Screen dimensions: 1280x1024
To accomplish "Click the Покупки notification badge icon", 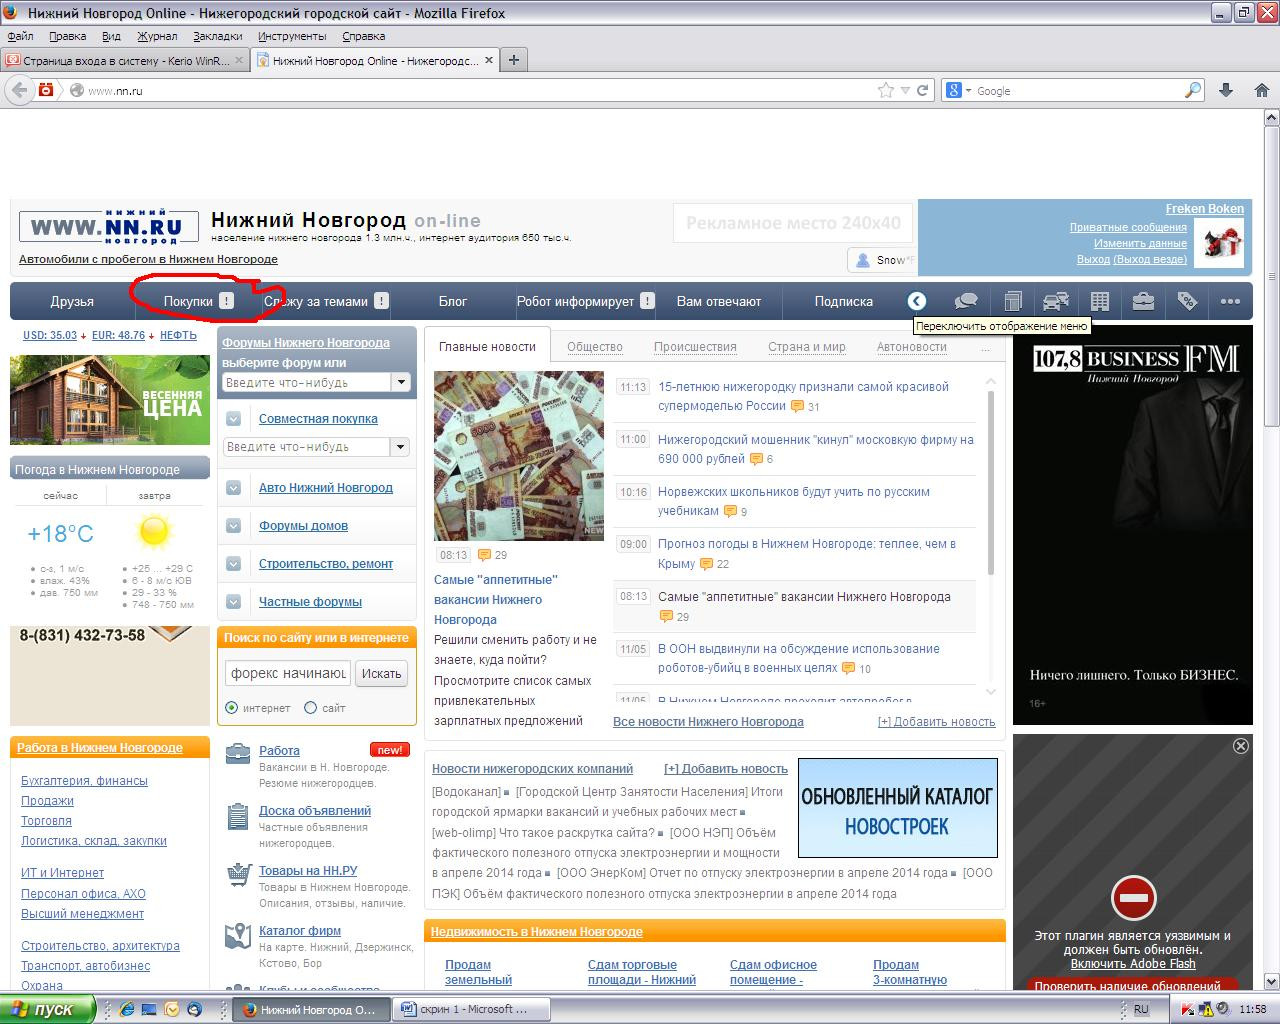I will pos(226,301).
